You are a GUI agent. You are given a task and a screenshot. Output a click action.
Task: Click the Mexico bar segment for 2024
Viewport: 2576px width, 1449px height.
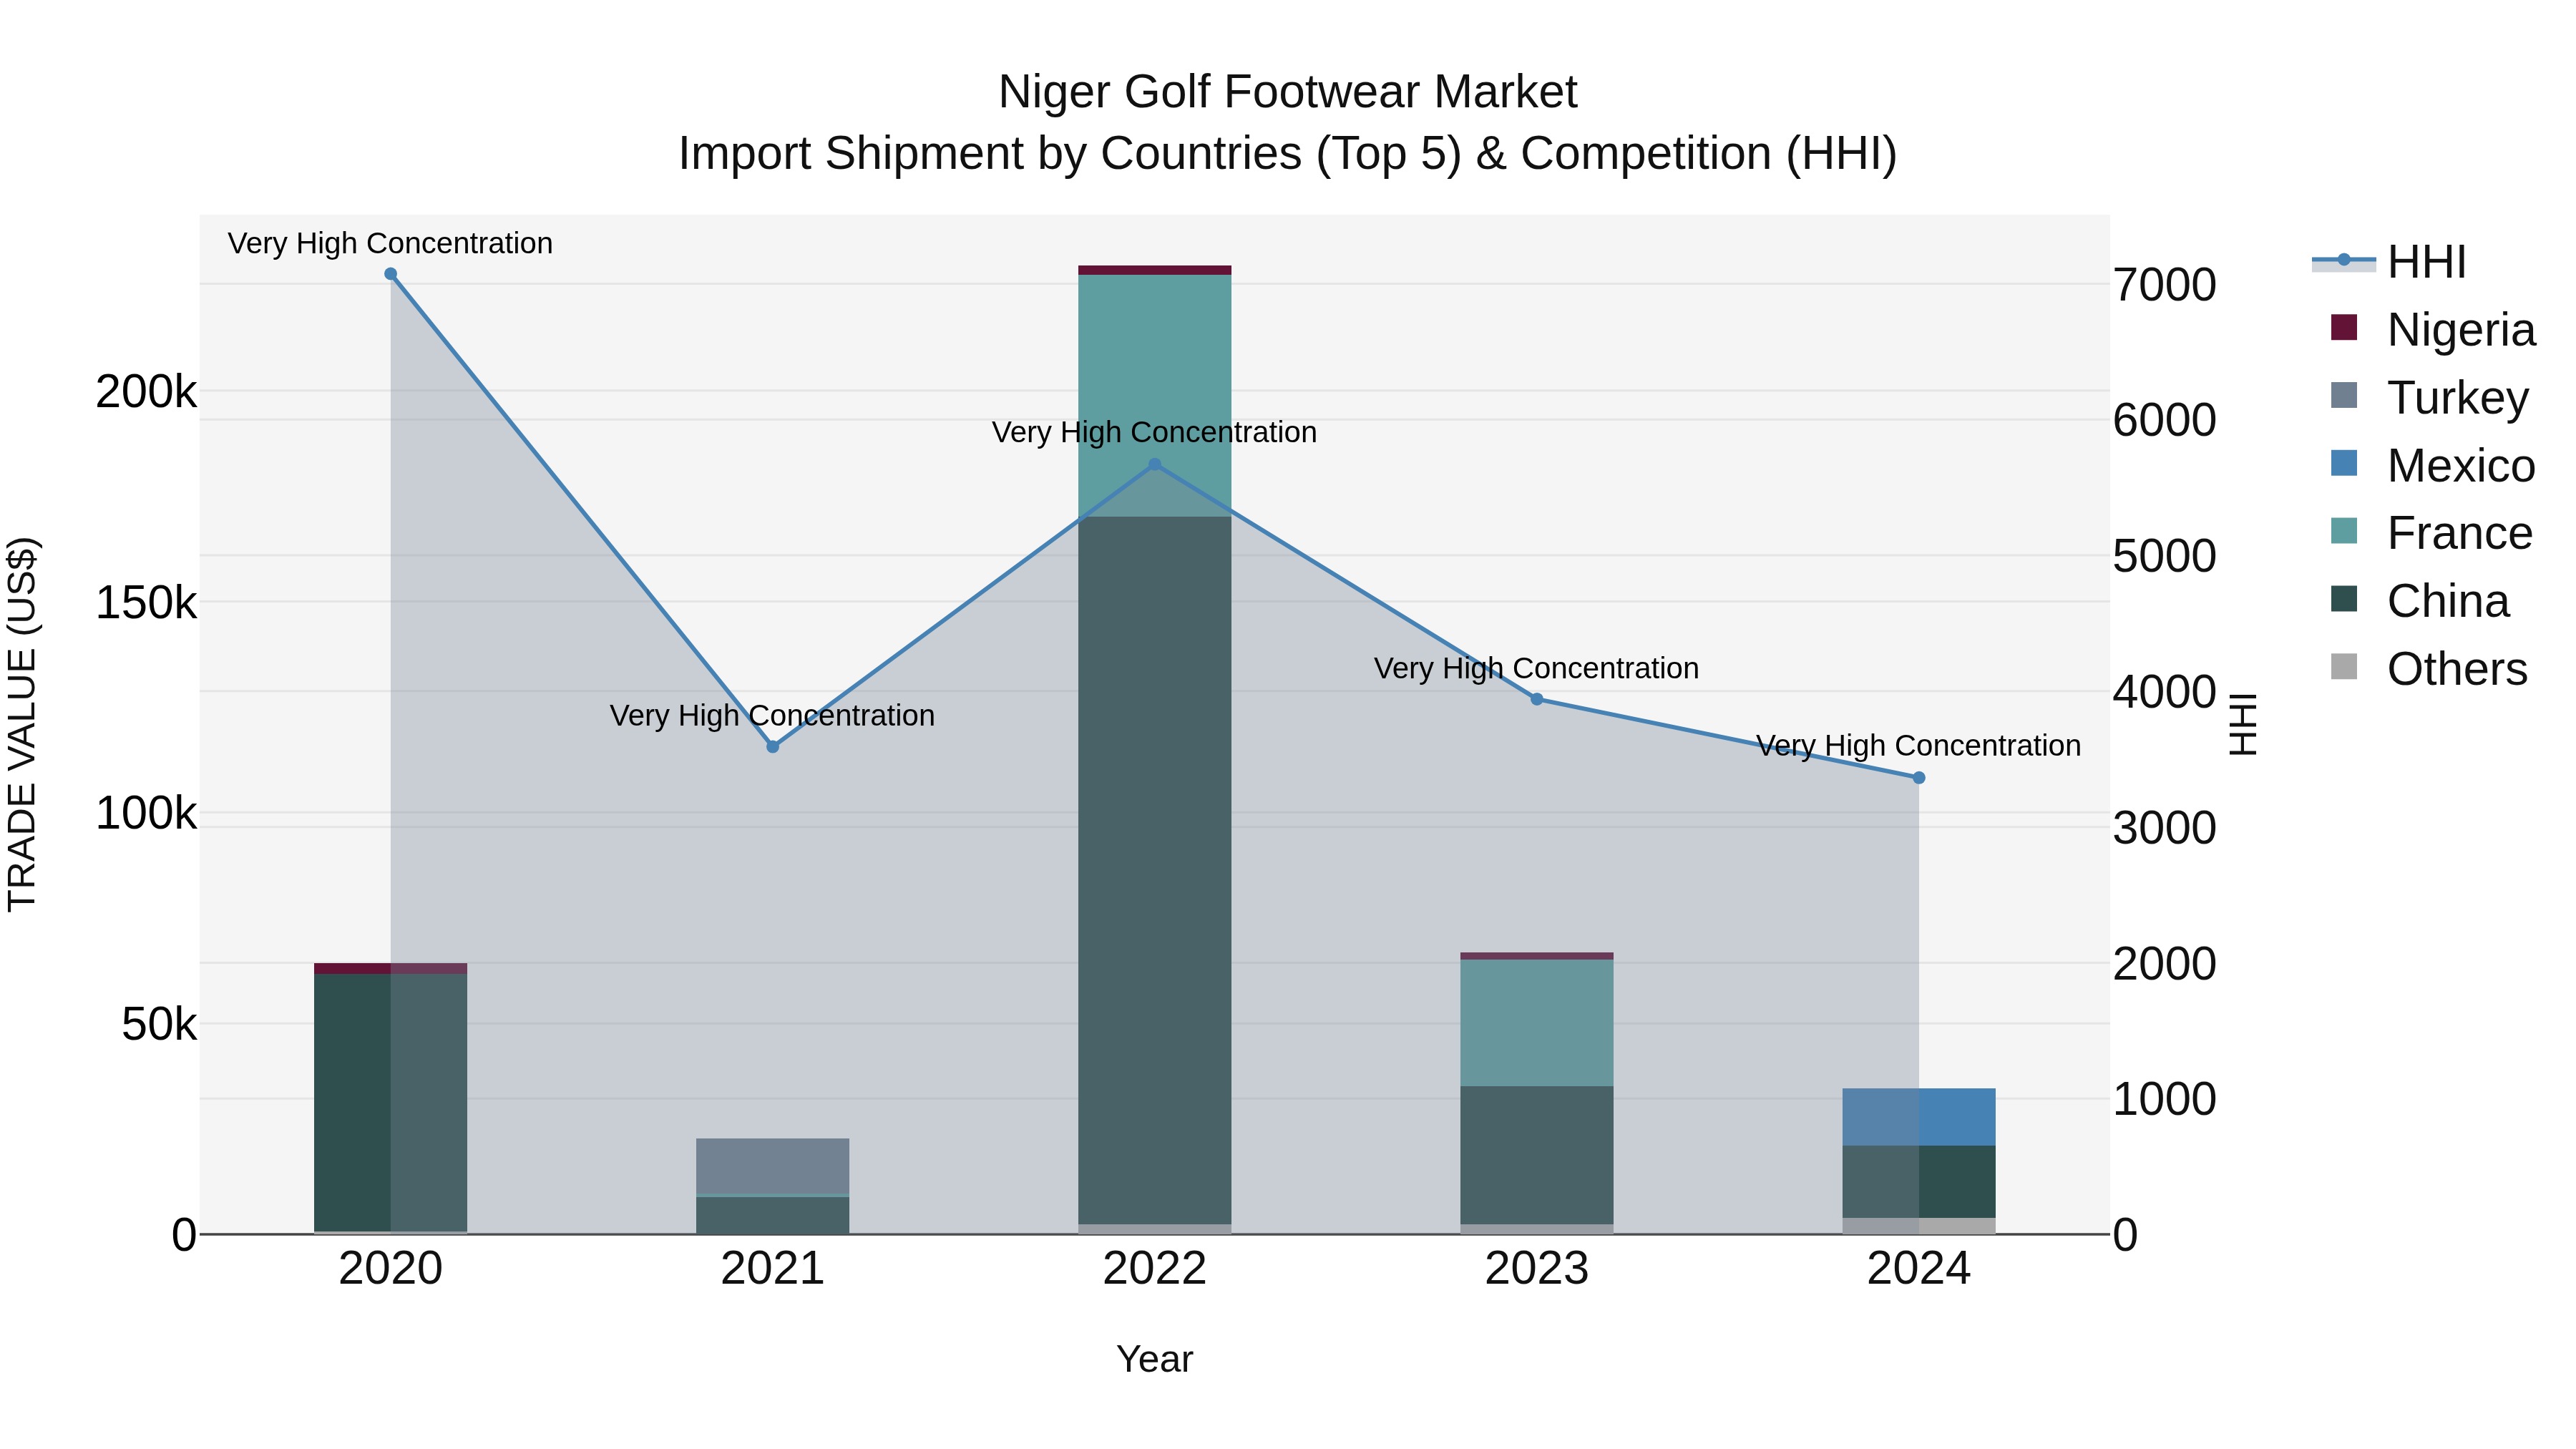[x=1919, y=1117]
